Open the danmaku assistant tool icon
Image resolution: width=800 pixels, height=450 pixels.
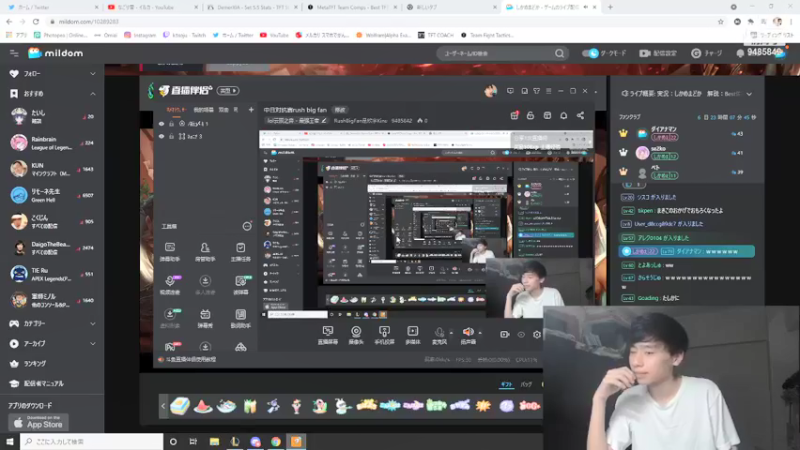click(170, 247)
